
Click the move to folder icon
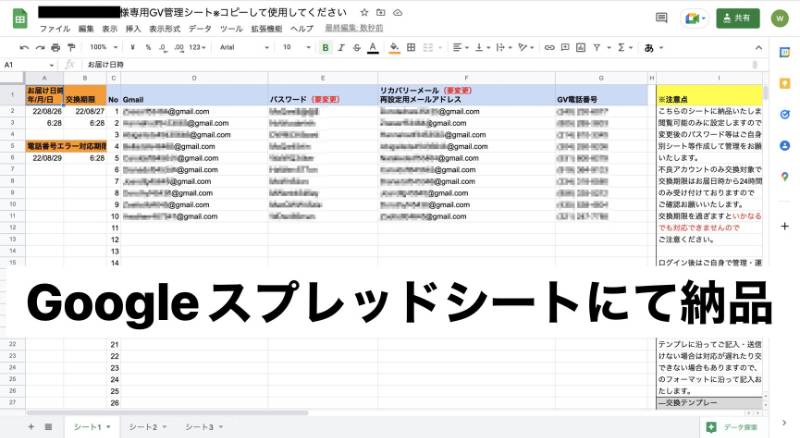(x=381, y=12)
